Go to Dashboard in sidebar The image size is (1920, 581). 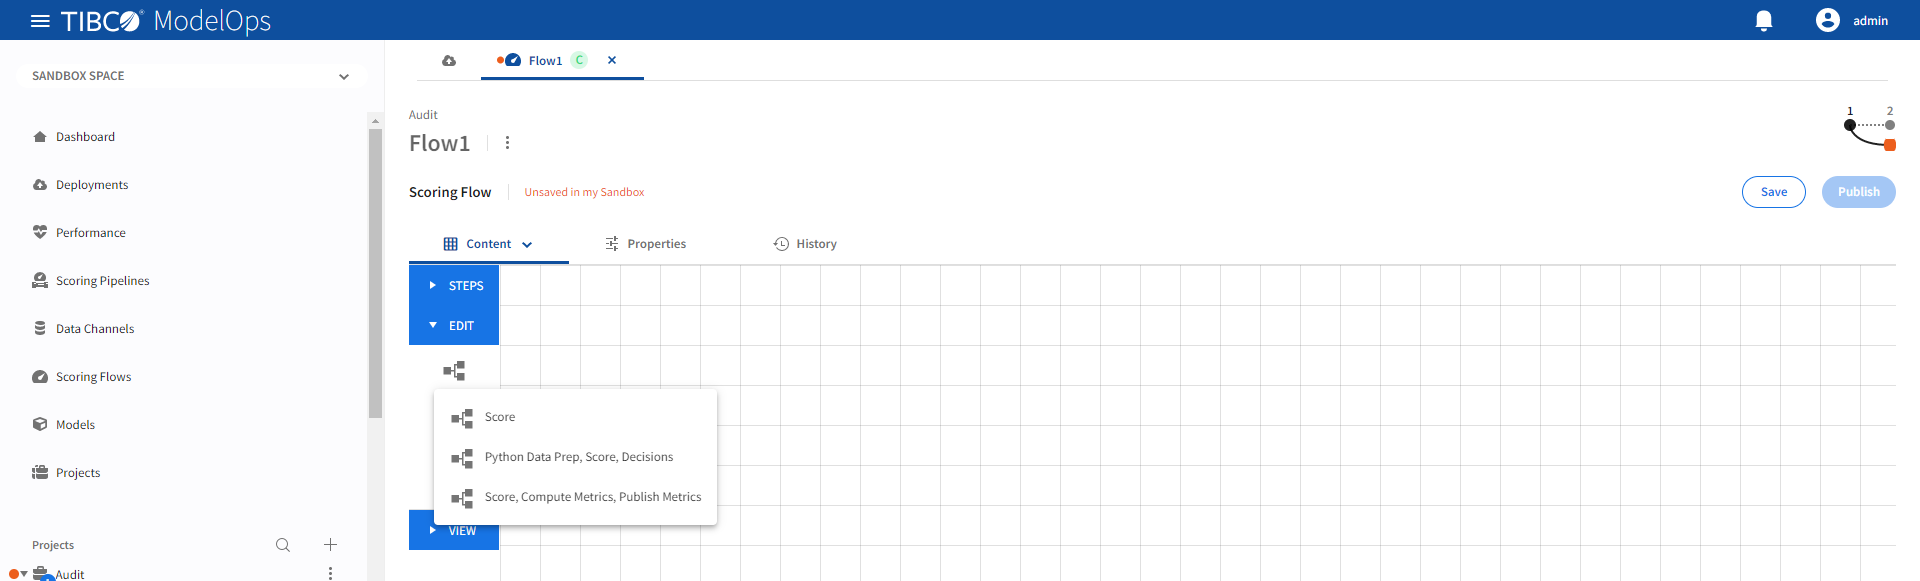tap(85, 137)
